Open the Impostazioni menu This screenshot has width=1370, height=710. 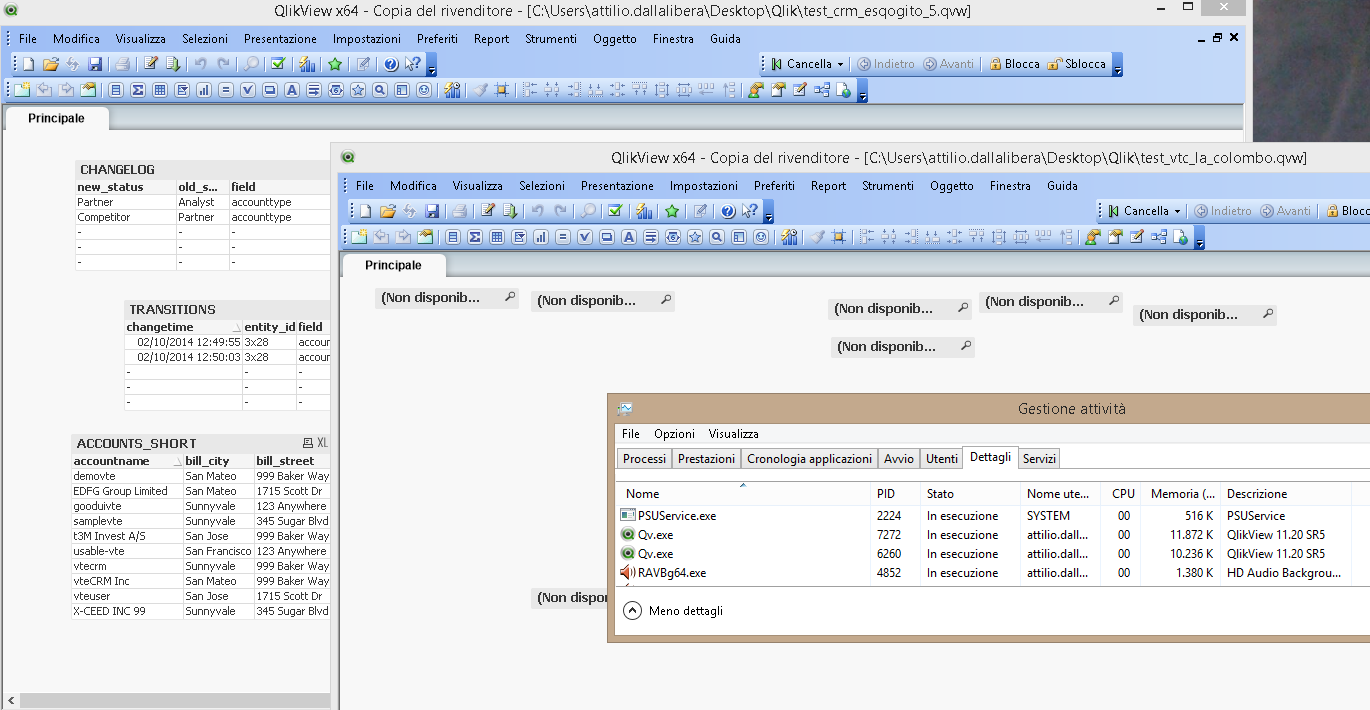pyautogui.click(x=366, y=38)
